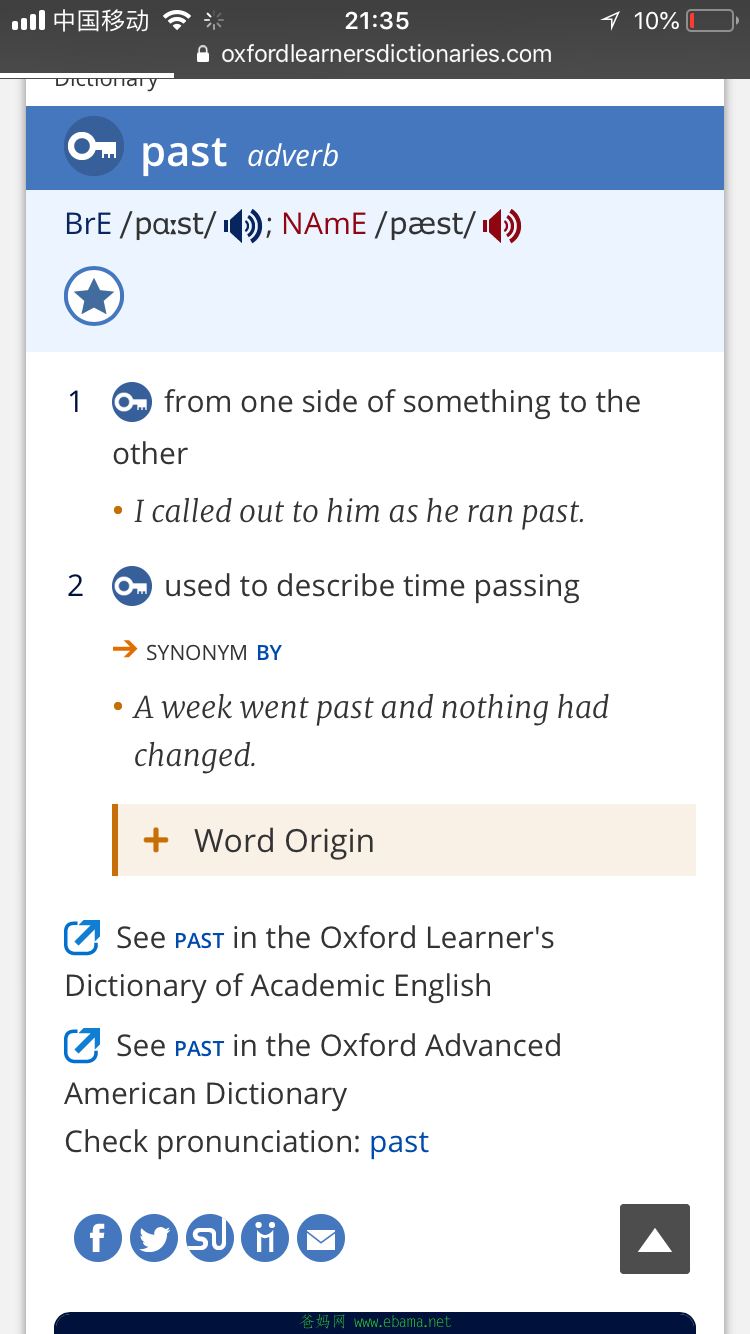Open the synonym BY link
750x1334 pixels.
269,653
